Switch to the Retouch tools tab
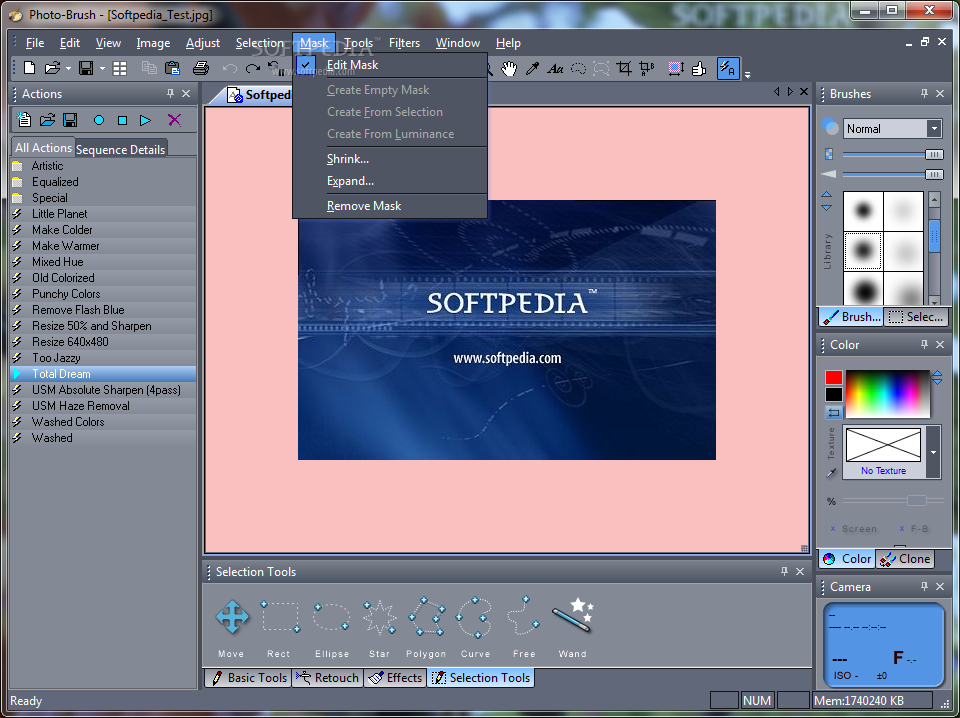The width and height of the screenshot is (960, 718). point(328,678)
